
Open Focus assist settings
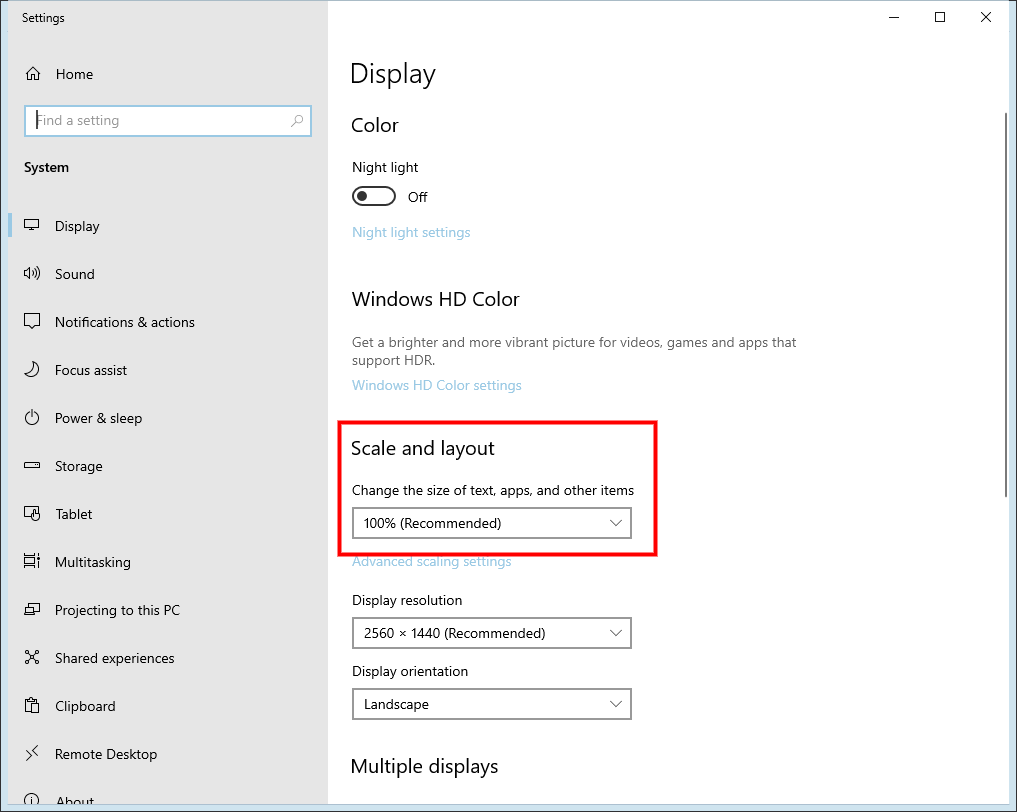[x=167, y=370]
